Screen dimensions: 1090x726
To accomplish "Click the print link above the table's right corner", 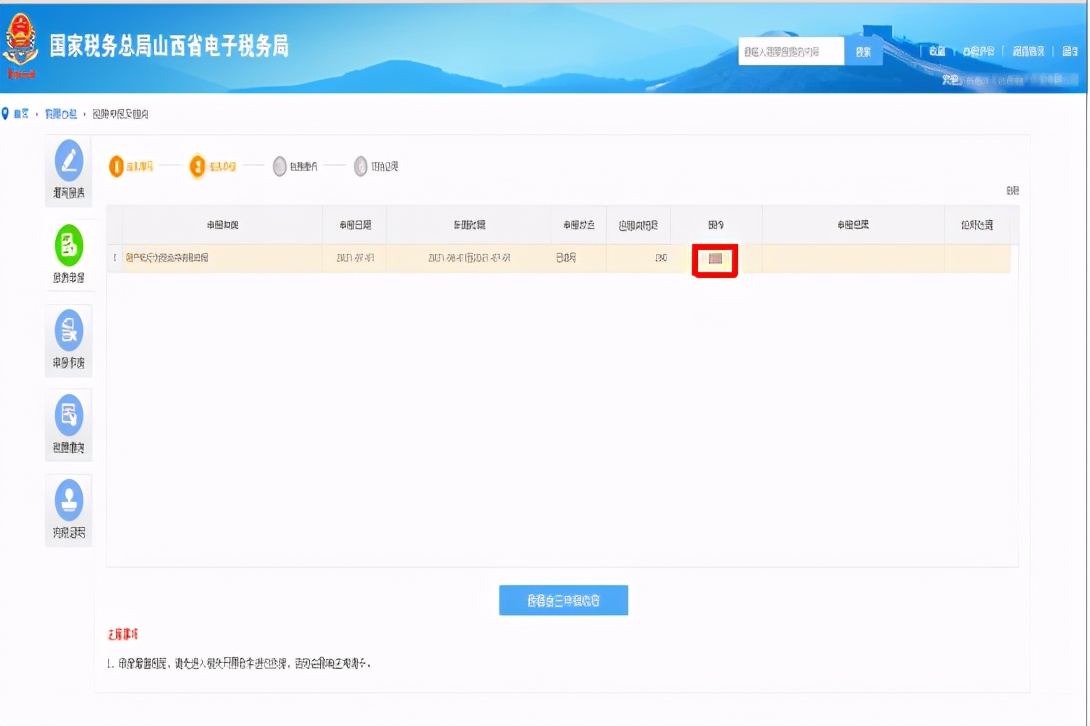I will tap(1012, 192).
